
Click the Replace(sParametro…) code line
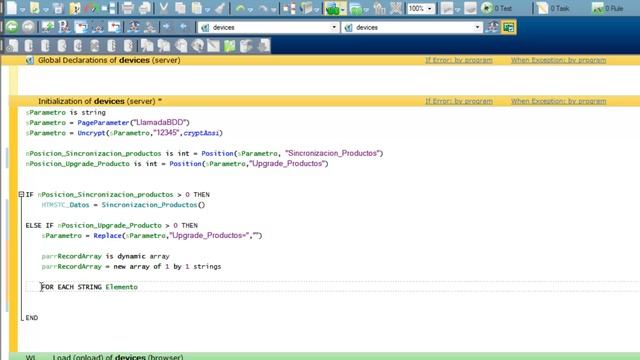[152, 236]
